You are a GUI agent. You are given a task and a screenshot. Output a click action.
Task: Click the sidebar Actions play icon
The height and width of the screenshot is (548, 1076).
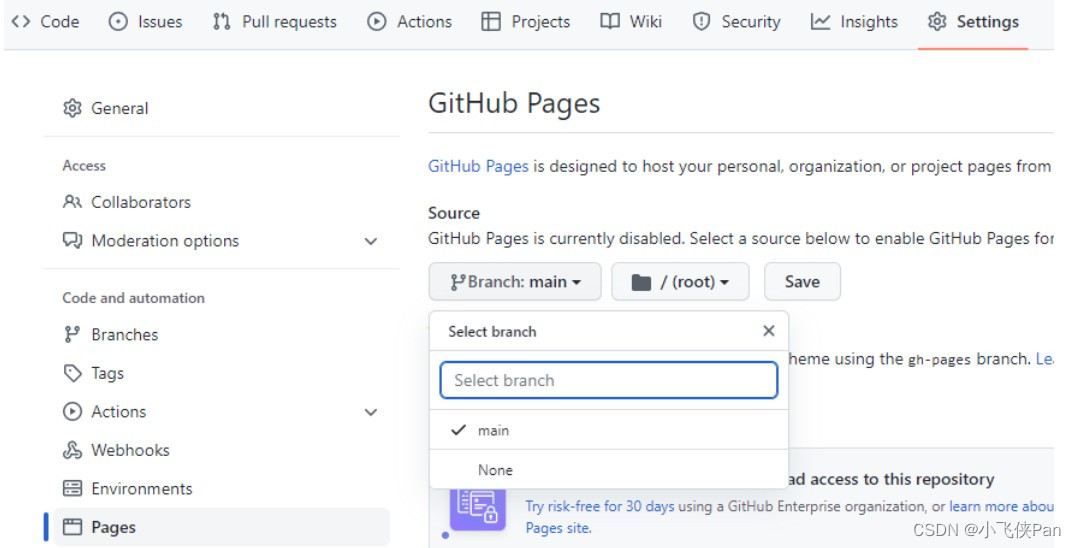[x=72, y=412]
